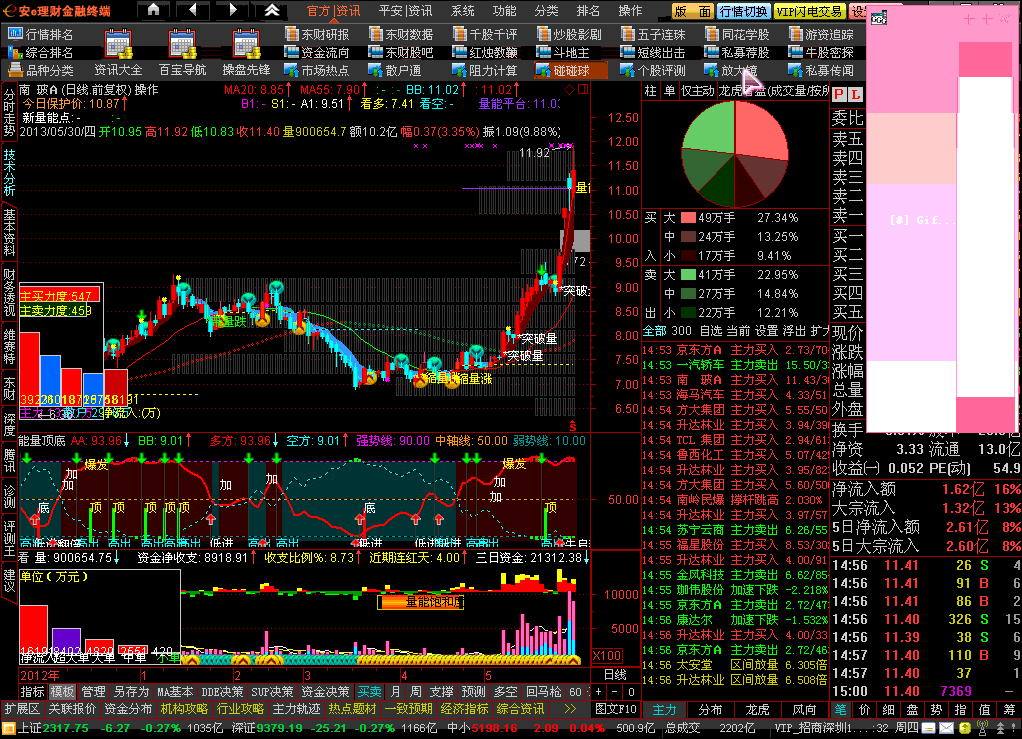This screenshot has width=1022, height=739.
Task: Toggle the P button above order book
Action: 839,94
